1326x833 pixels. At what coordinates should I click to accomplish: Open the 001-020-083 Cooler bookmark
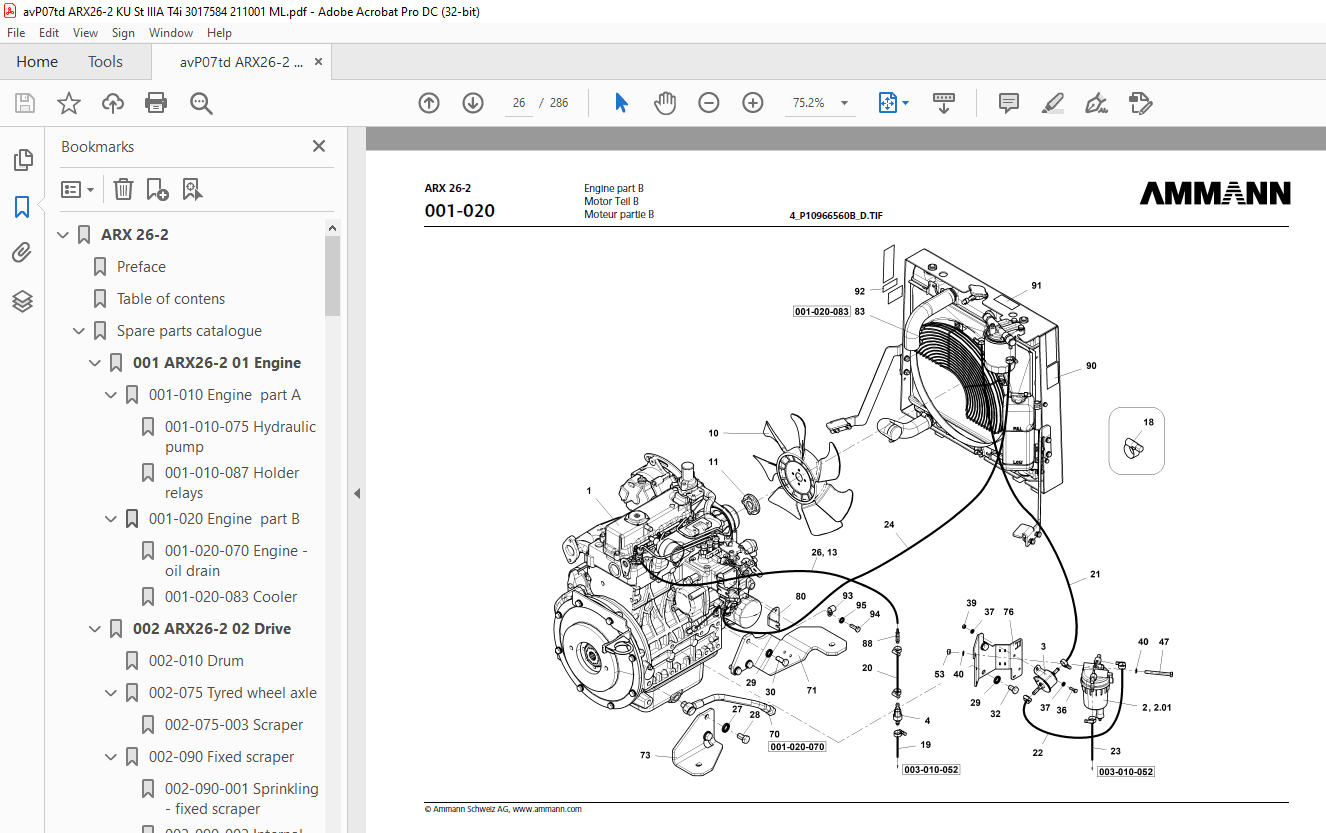[x=231, y=597]
